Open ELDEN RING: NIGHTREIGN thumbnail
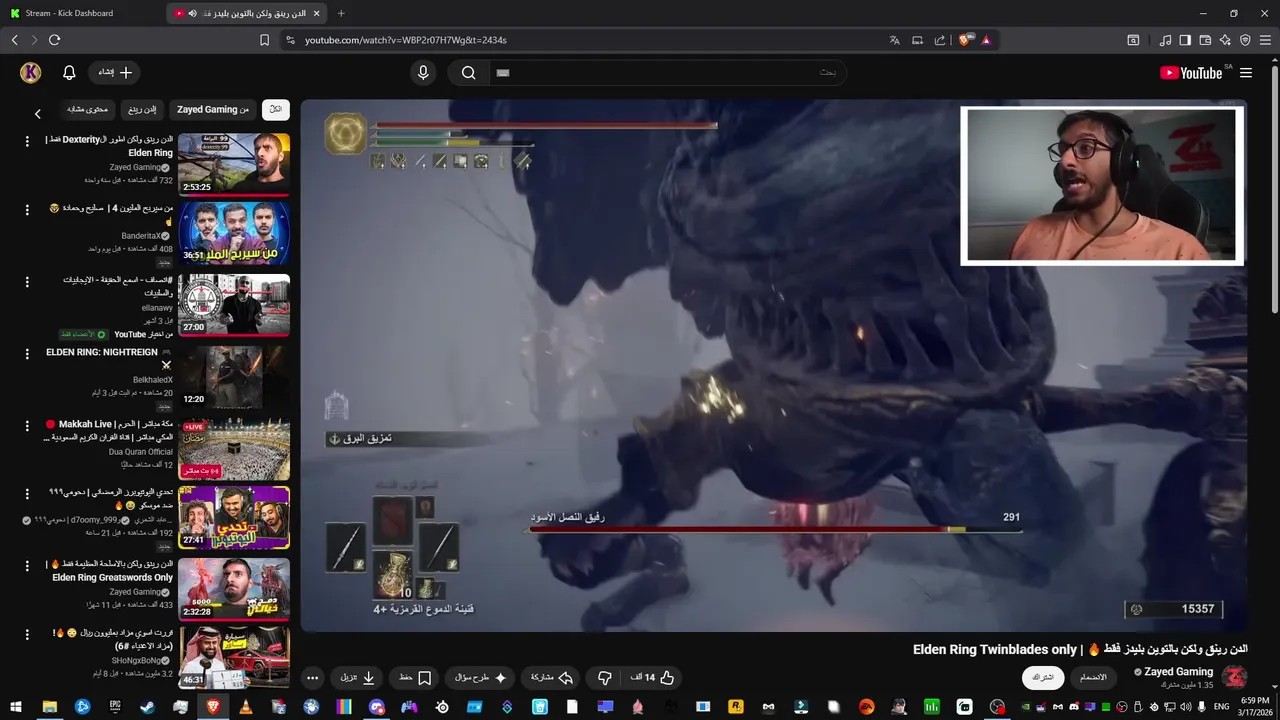 click(234, 377)
